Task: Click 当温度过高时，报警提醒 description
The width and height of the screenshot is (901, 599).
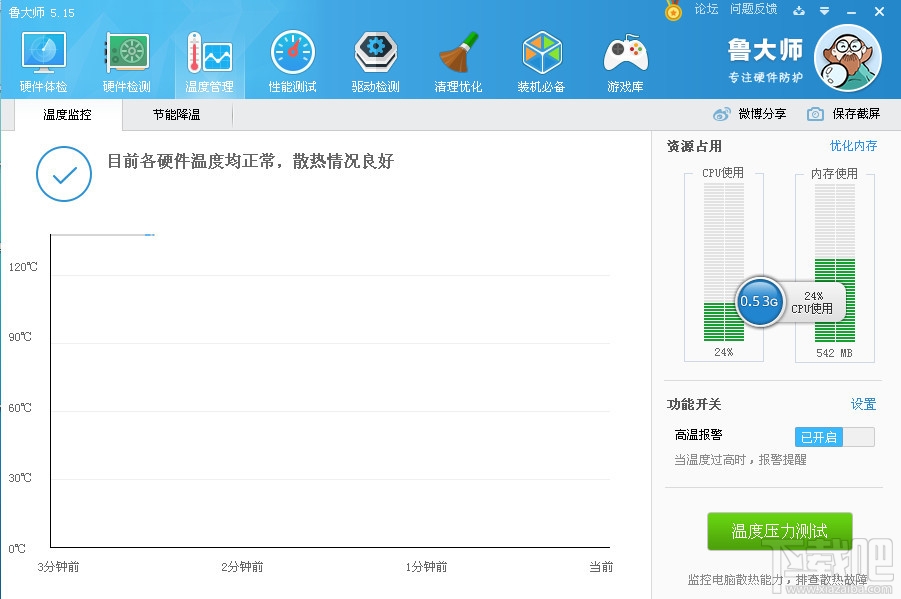Action: click(x=740, y=460)
